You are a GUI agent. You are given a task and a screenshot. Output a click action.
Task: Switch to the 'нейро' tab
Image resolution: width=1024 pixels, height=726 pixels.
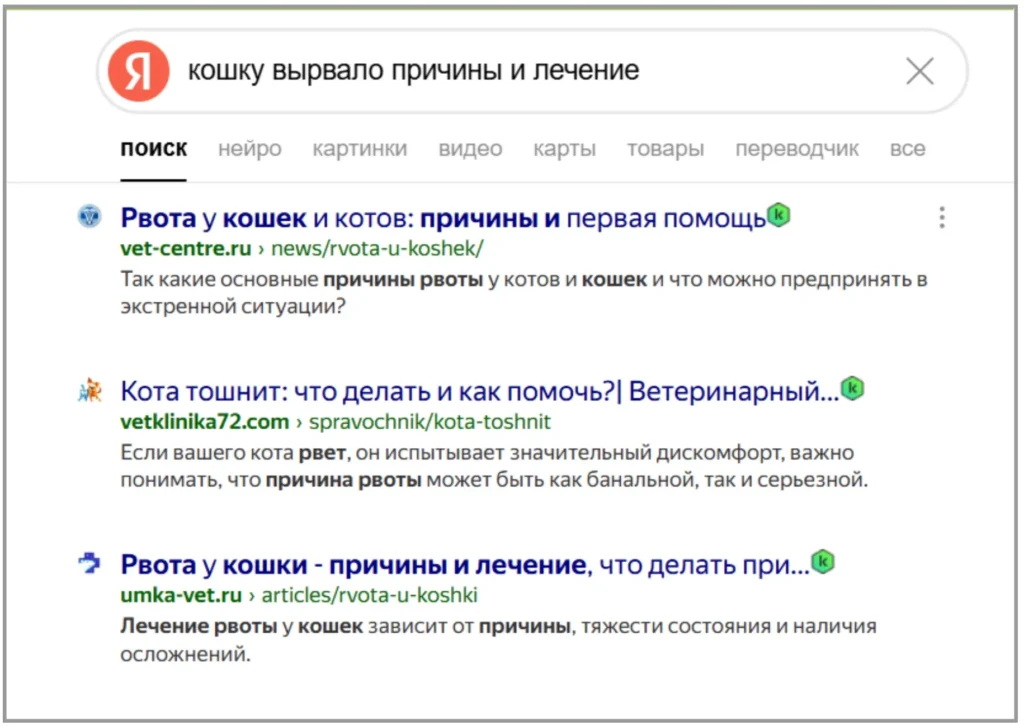point(249,149)
